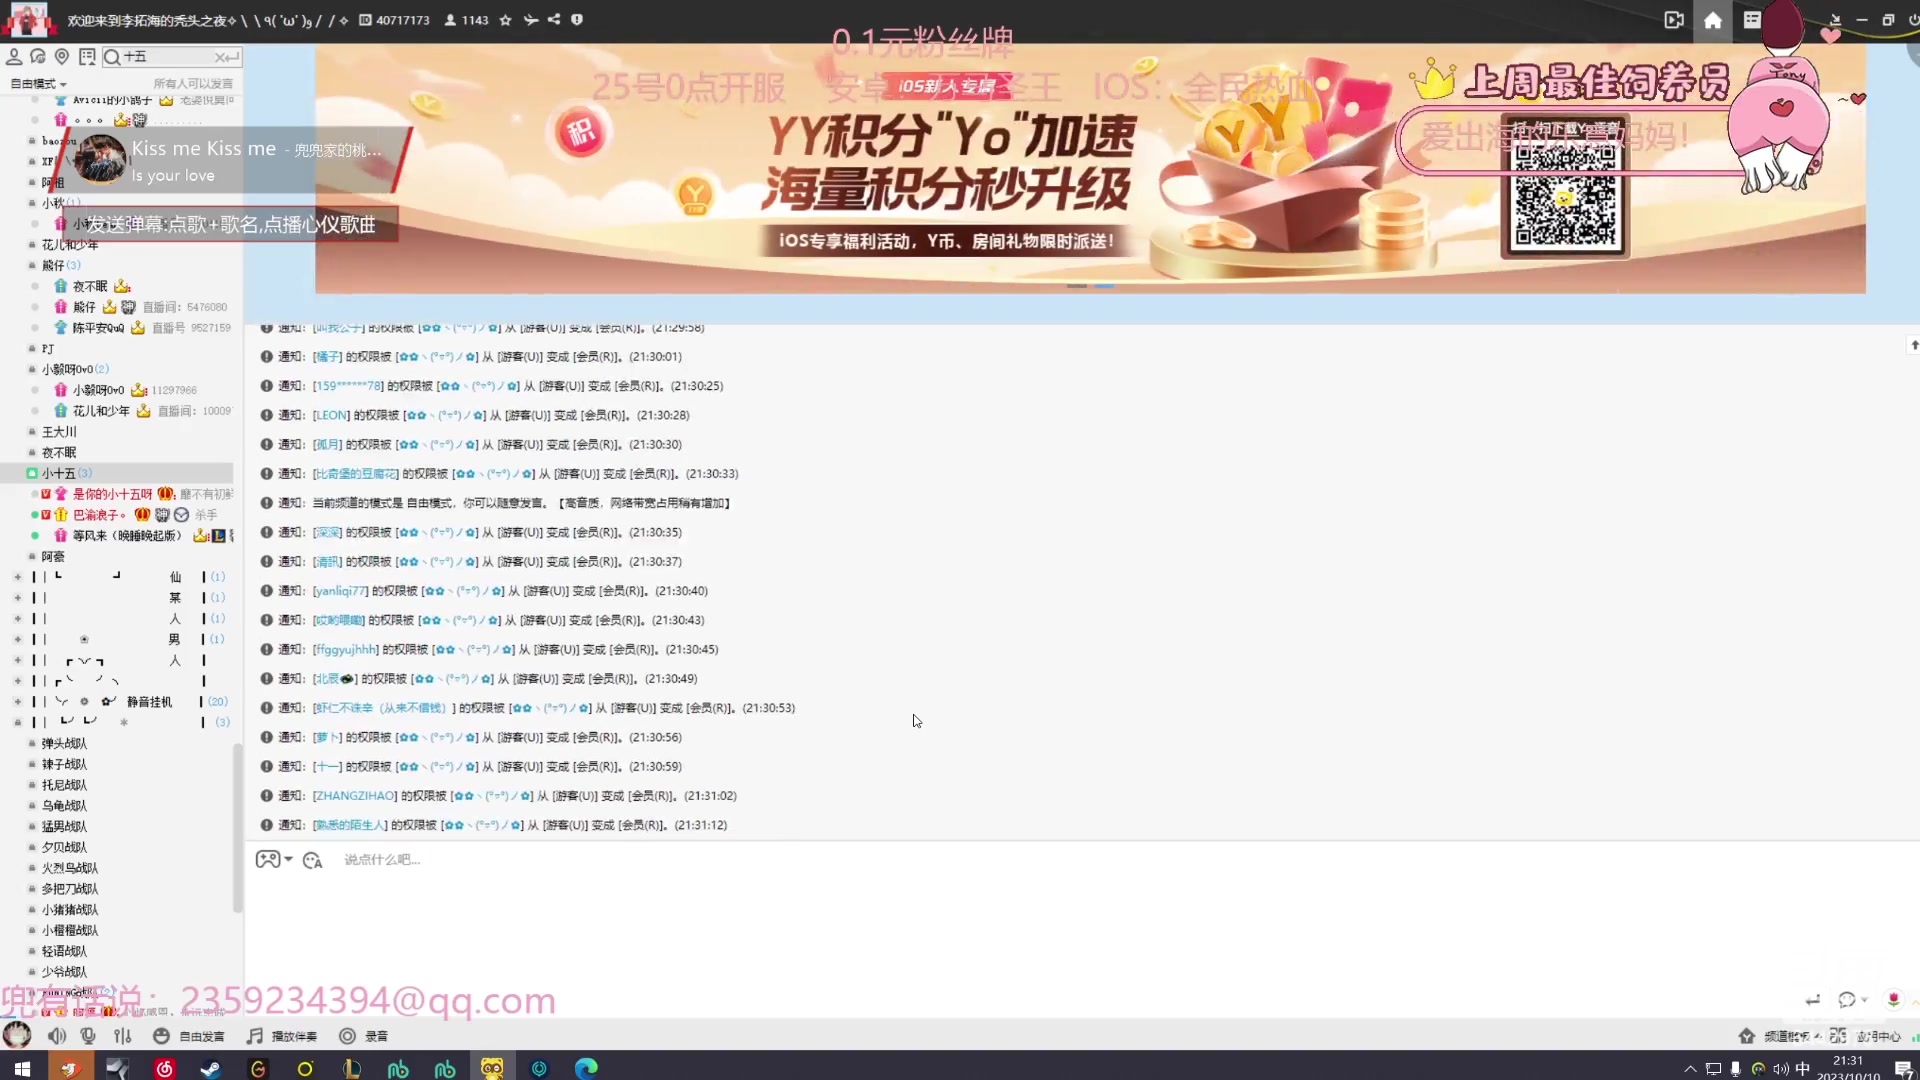Click the scroll-up arrow at the chat log's top right
Viewport: 1920px width, 1080px height.
(x=1914, y=345)
